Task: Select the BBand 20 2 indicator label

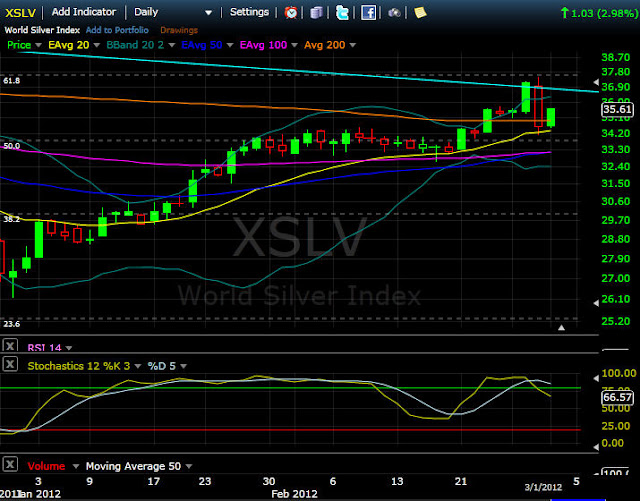Action: click(x=135, y=45)
